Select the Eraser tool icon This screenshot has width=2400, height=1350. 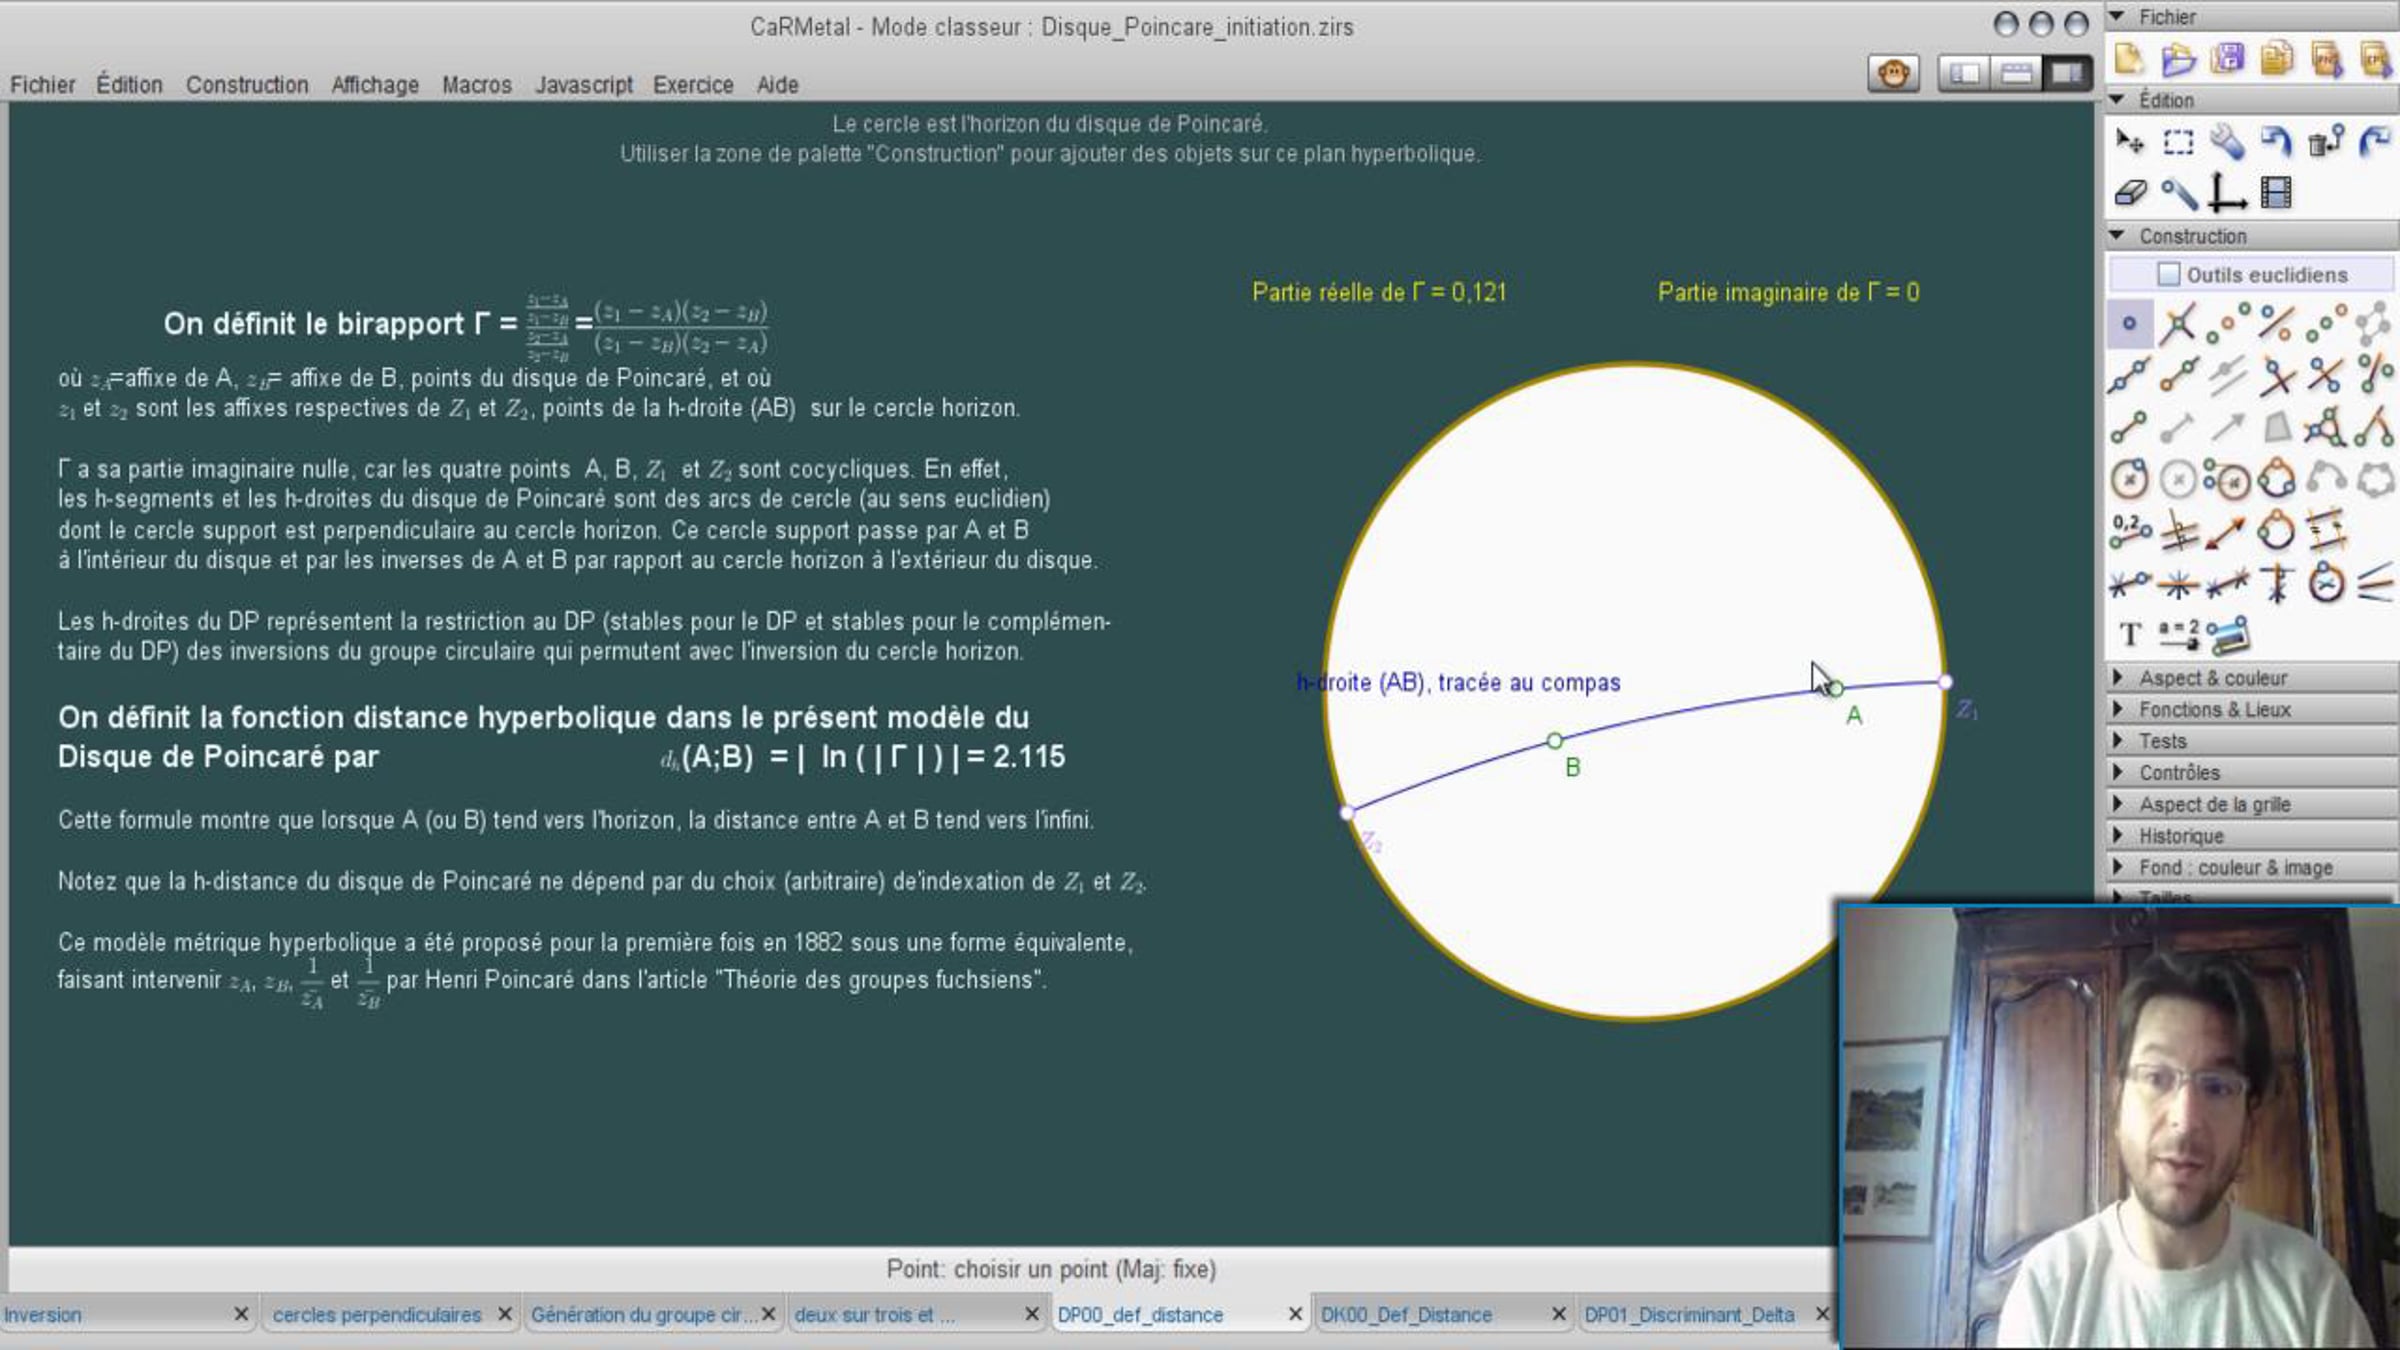point(2130,192)
